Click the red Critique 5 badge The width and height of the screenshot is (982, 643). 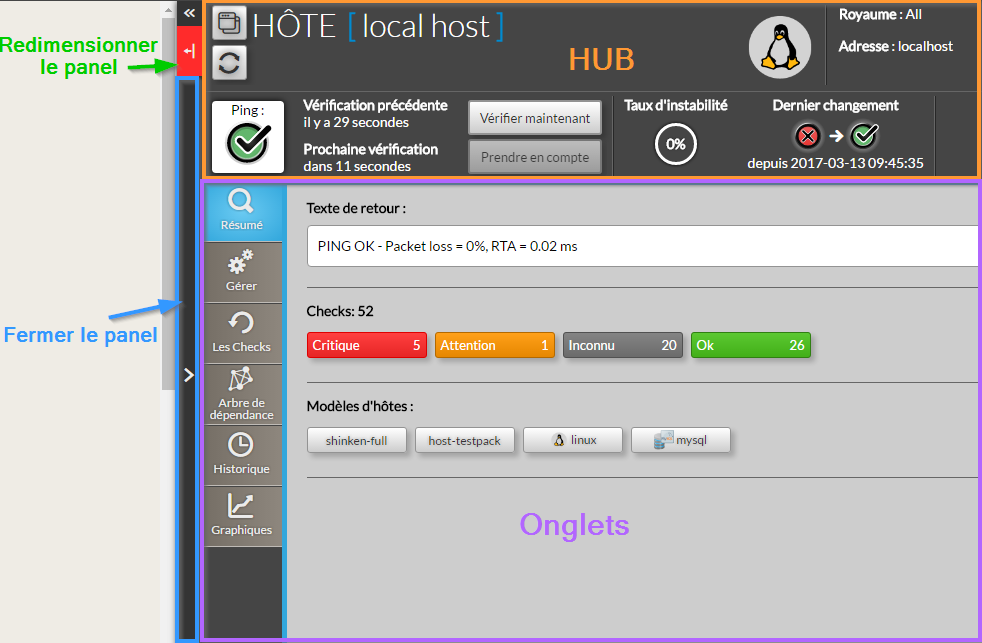[x=366, y=345]
